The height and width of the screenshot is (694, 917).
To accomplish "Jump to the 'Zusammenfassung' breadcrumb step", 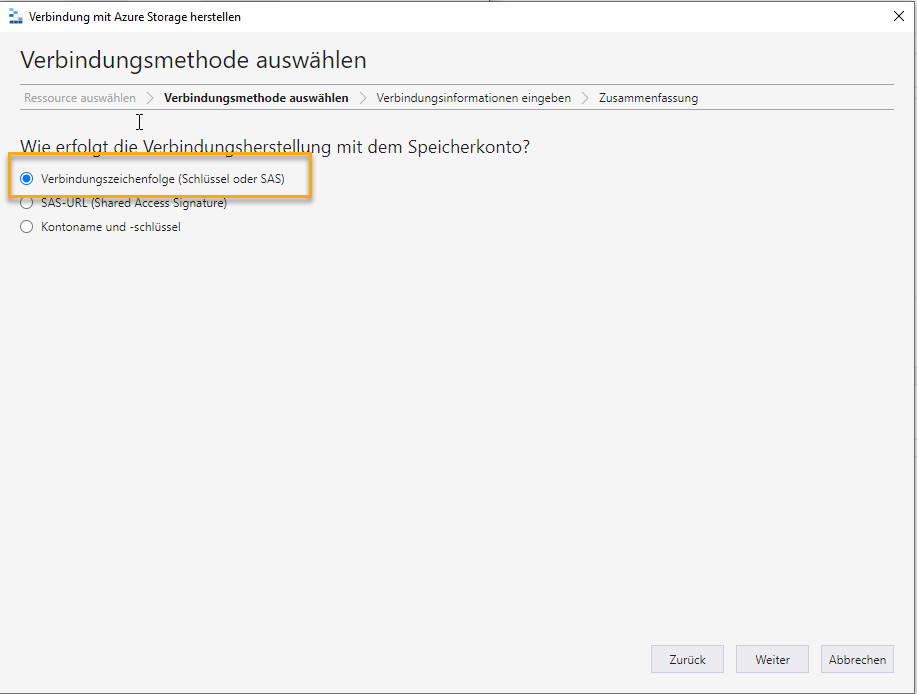I will [x=648, y=98].
